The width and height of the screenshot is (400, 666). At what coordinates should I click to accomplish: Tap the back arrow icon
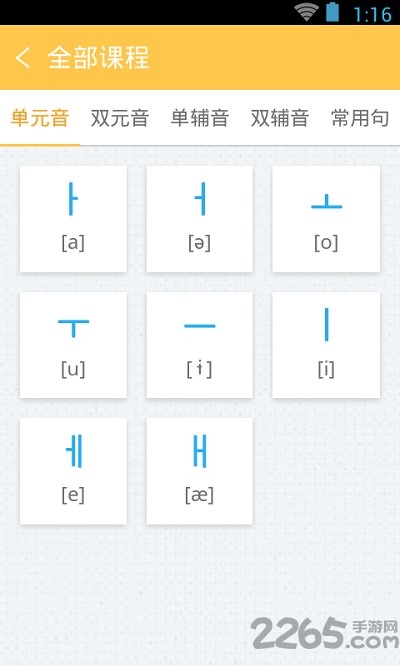point(23,57)
